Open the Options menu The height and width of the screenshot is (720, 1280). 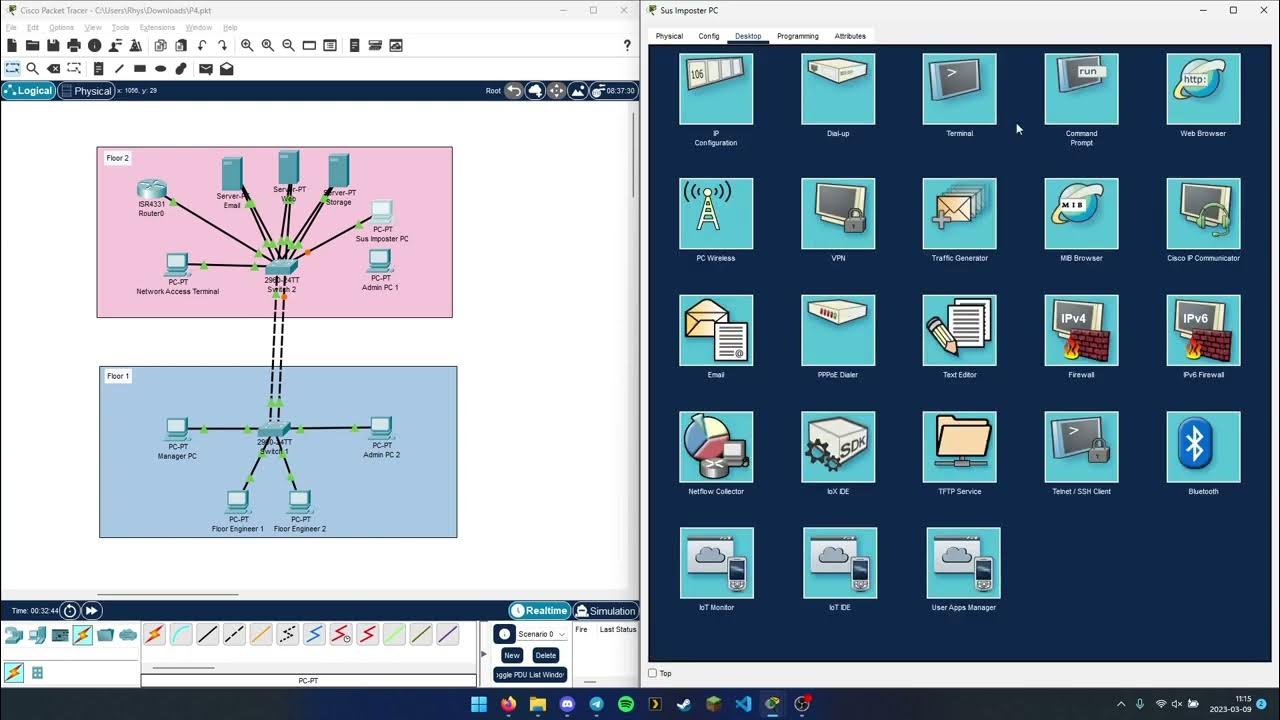coord(61,27)
